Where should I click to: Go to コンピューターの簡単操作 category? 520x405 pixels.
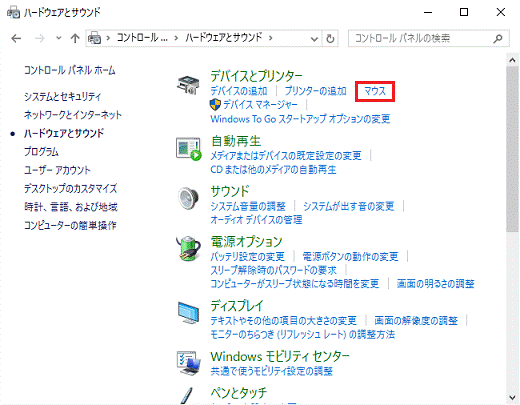click(x=70, y=225)
